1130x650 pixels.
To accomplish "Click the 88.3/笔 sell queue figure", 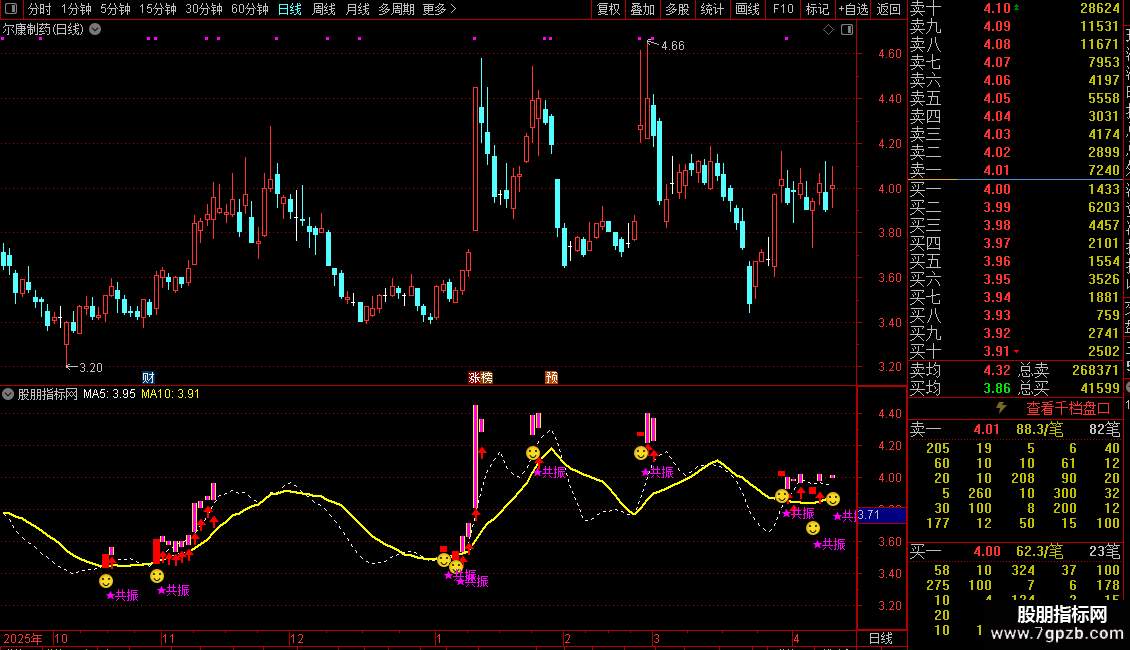I will (1039, 429).
